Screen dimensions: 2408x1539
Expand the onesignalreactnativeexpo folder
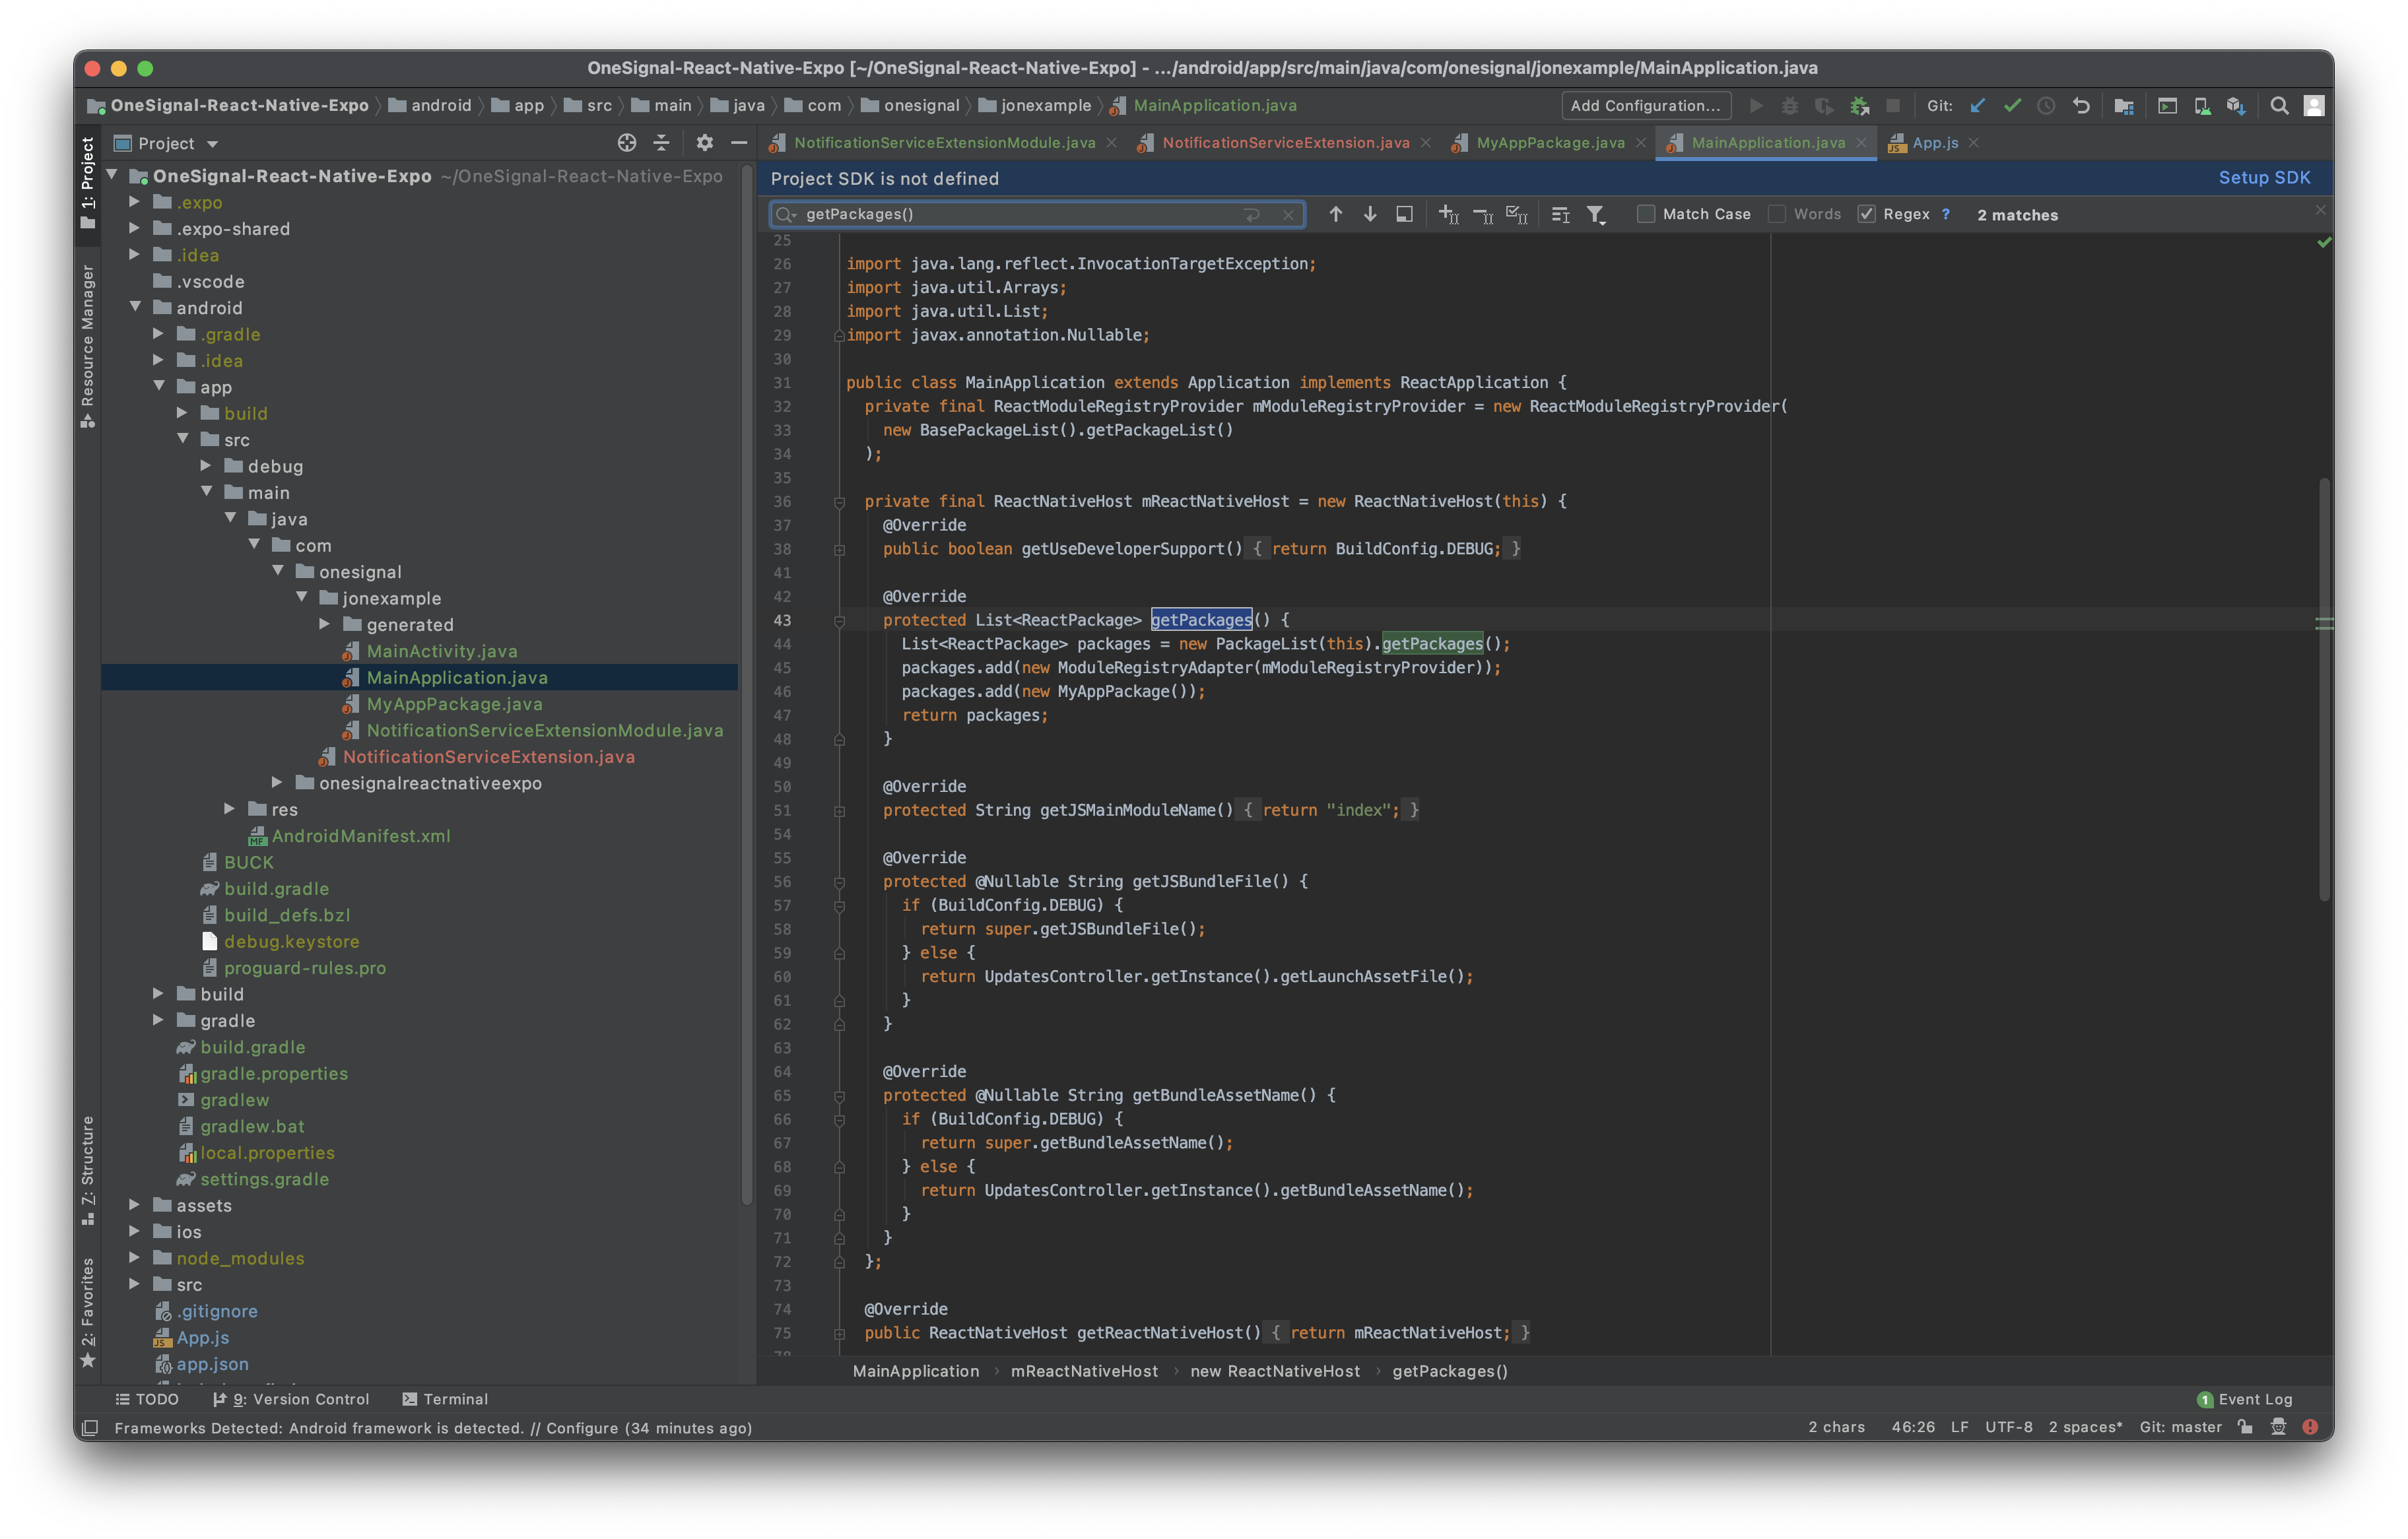pos(277,782)
